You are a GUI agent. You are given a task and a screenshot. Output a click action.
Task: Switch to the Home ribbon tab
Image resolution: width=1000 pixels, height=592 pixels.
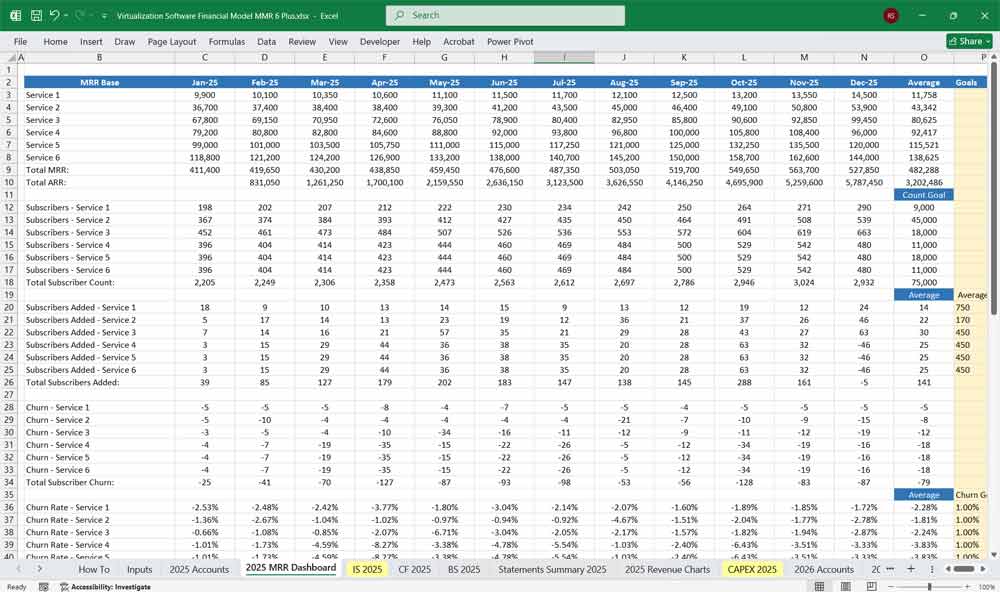pos(55,41)
